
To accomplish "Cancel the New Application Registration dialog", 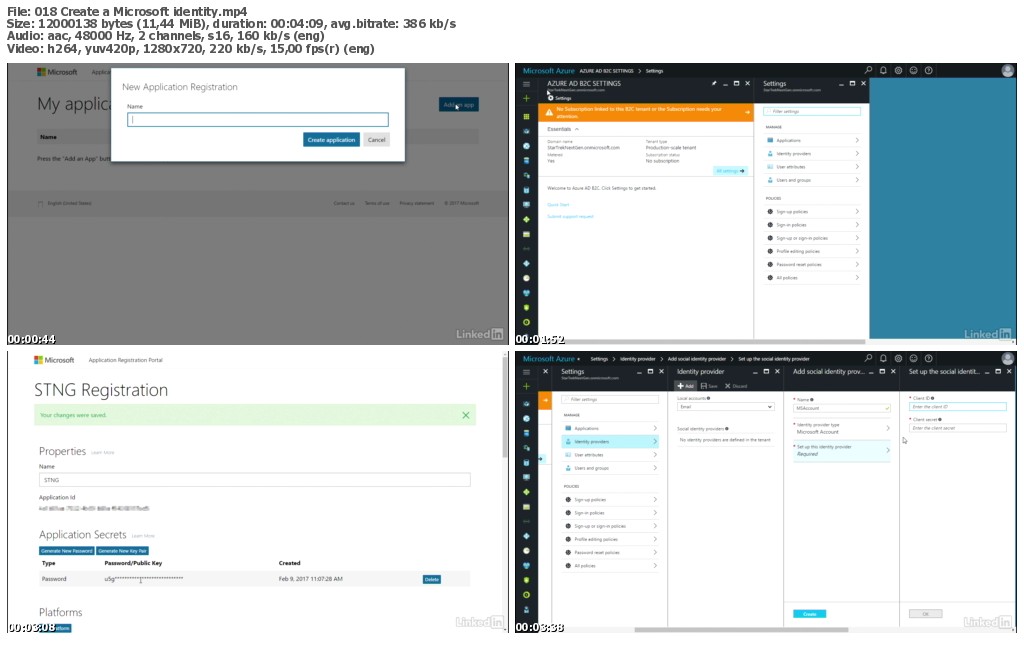I will (376, 140).
